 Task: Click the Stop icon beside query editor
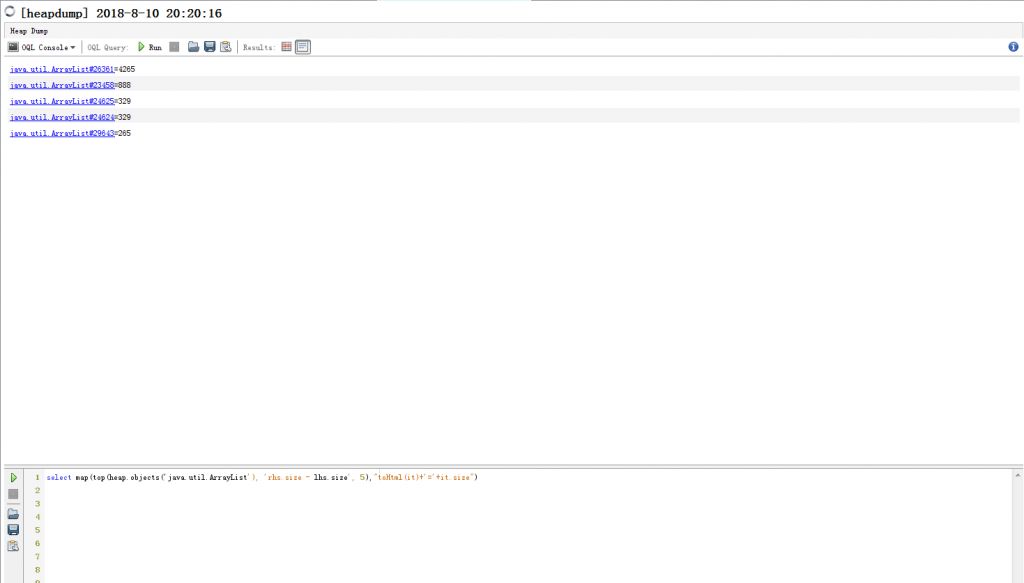[x=13, y=495]
